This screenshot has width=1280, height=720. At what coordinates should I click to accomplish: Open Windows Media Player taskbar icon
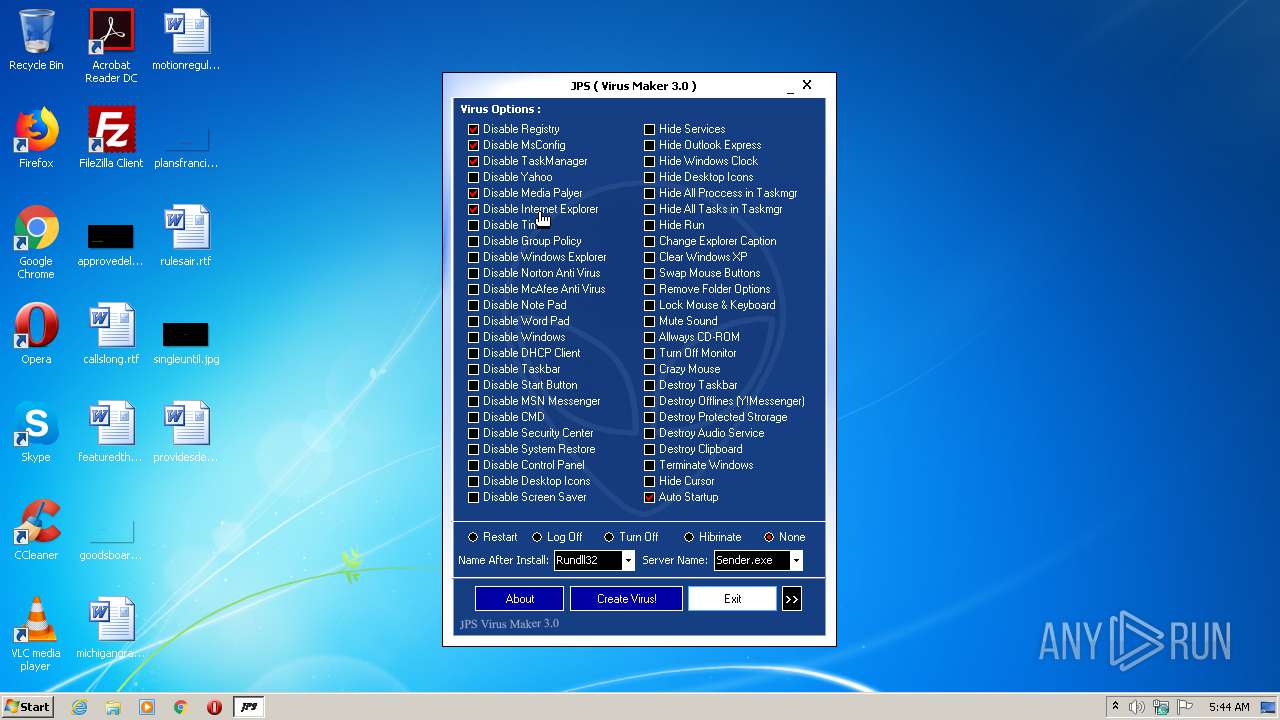[x=147, y=707]
